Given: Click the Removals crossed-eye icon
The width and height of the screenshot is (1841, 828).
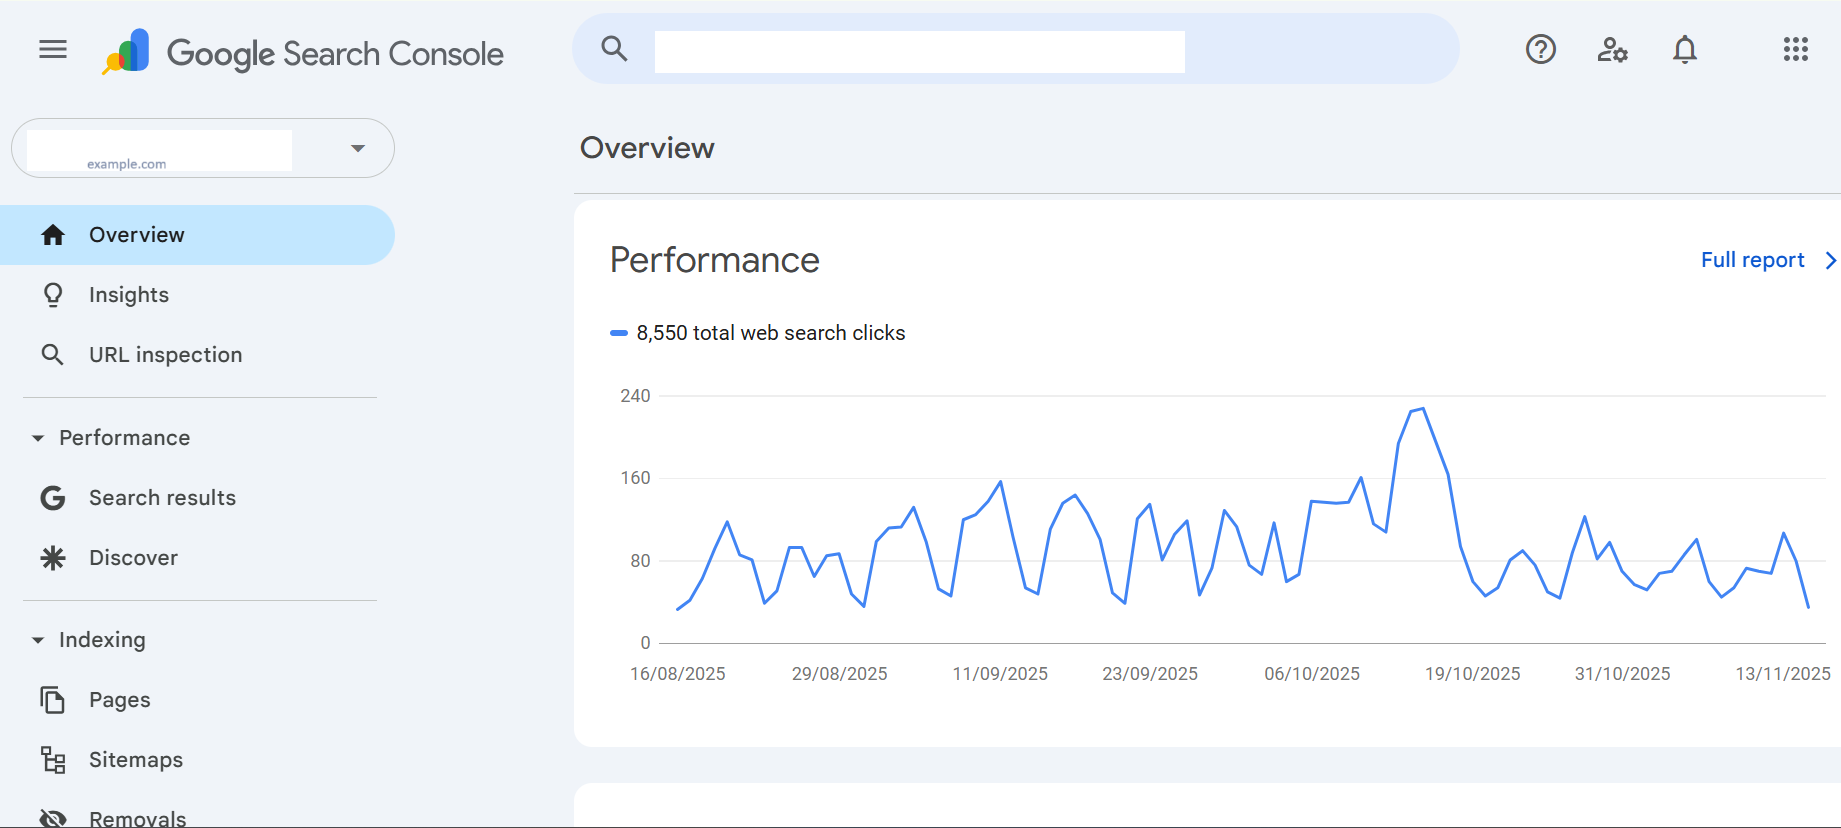Looking at the screenshot, I should (53, 818).
